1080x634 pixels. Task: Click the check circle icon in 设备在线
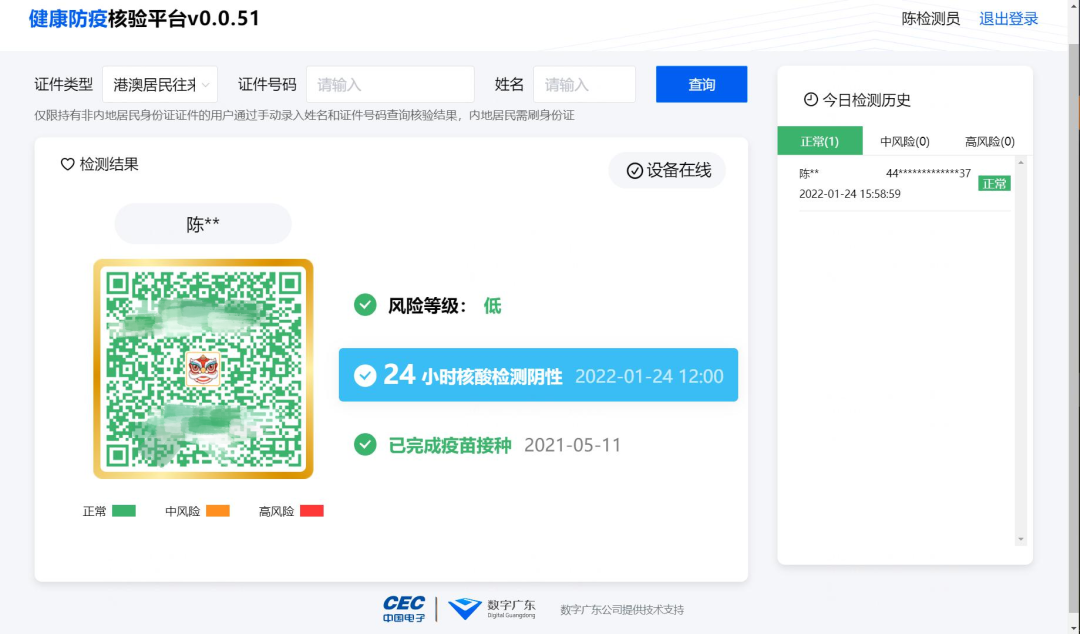[634, 171]
